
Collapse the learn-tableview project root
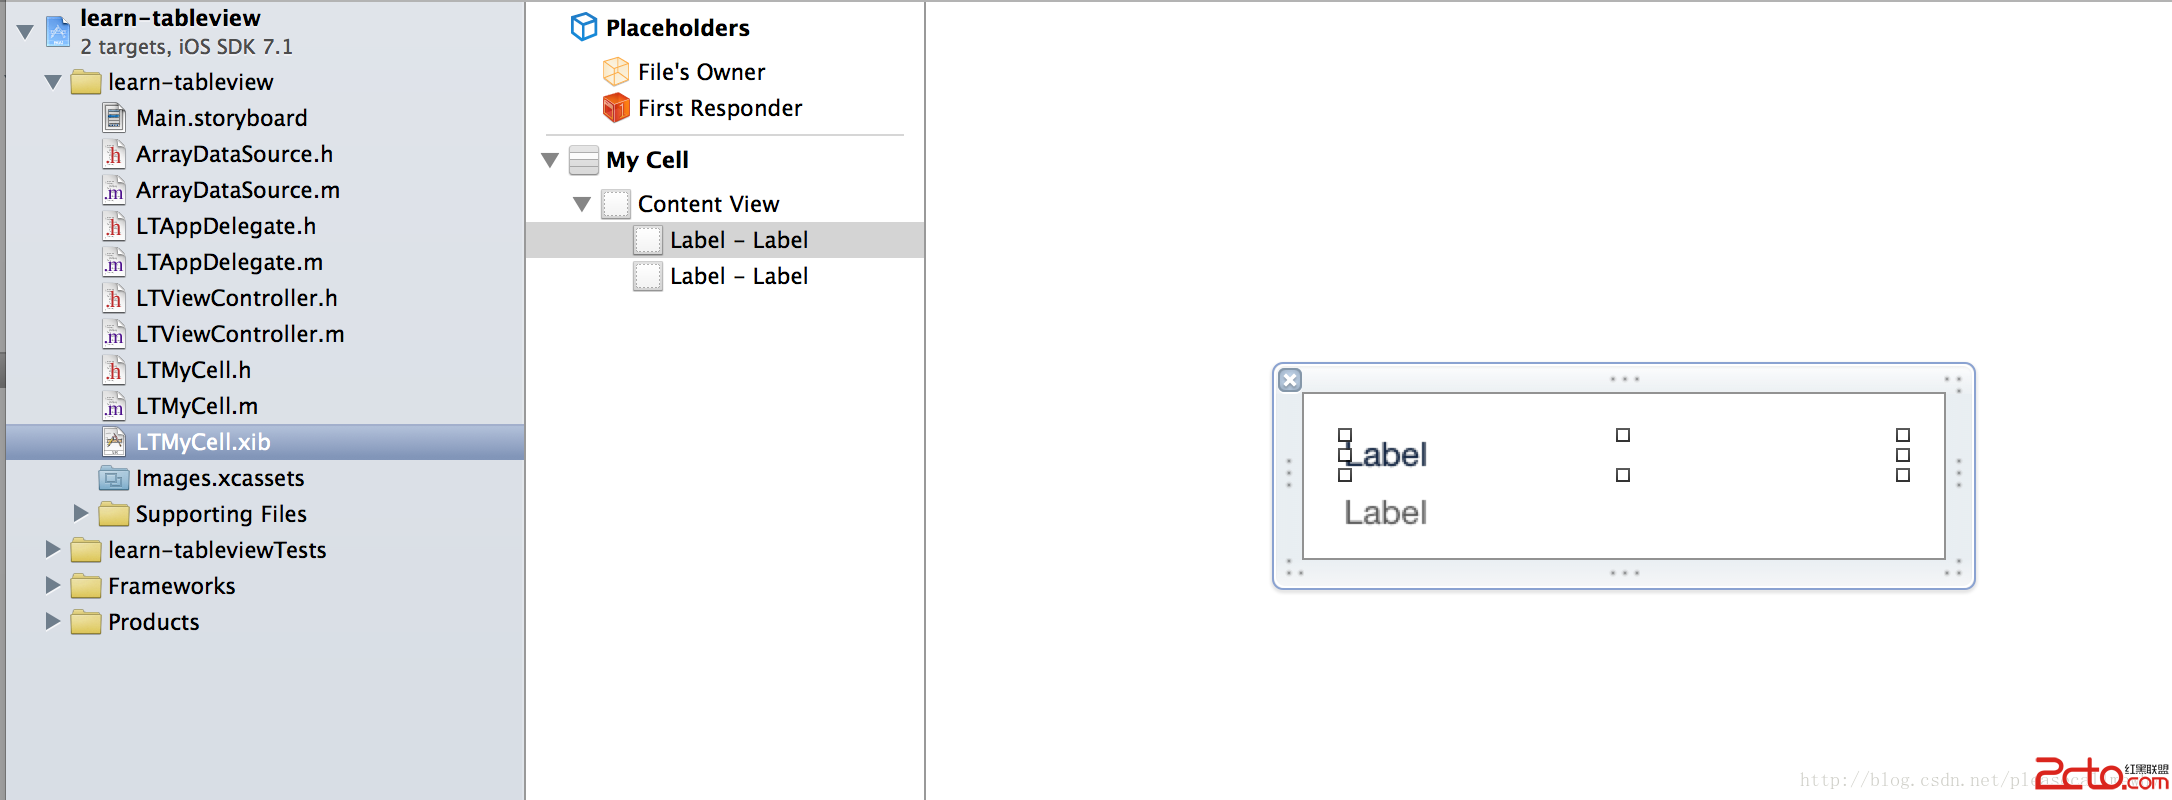[x=26, y=31]
